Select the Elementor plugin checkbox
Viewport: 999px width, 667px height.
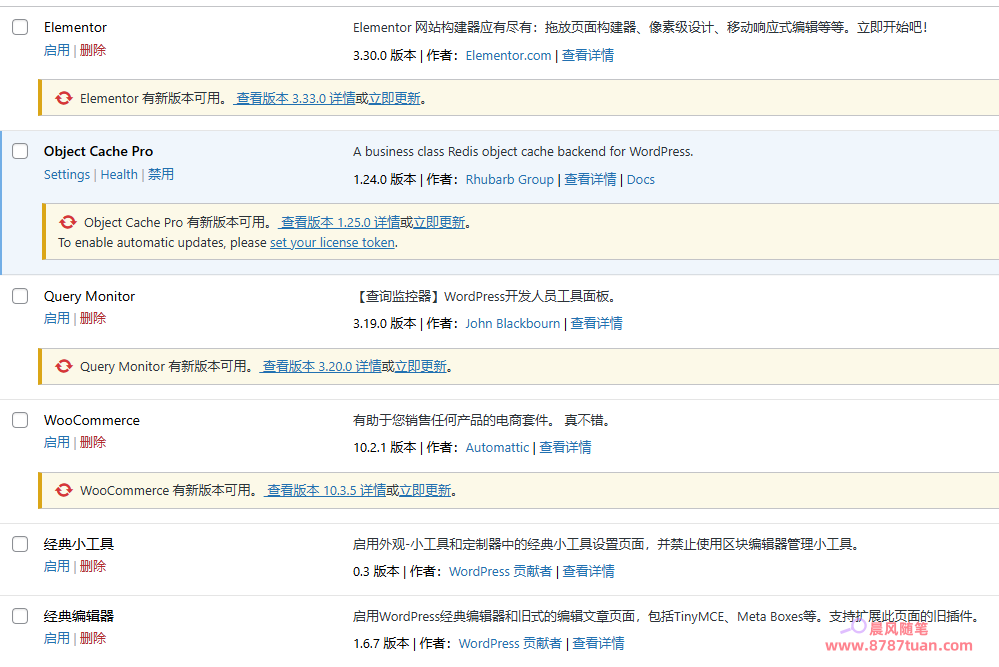[x=19, y=27]
